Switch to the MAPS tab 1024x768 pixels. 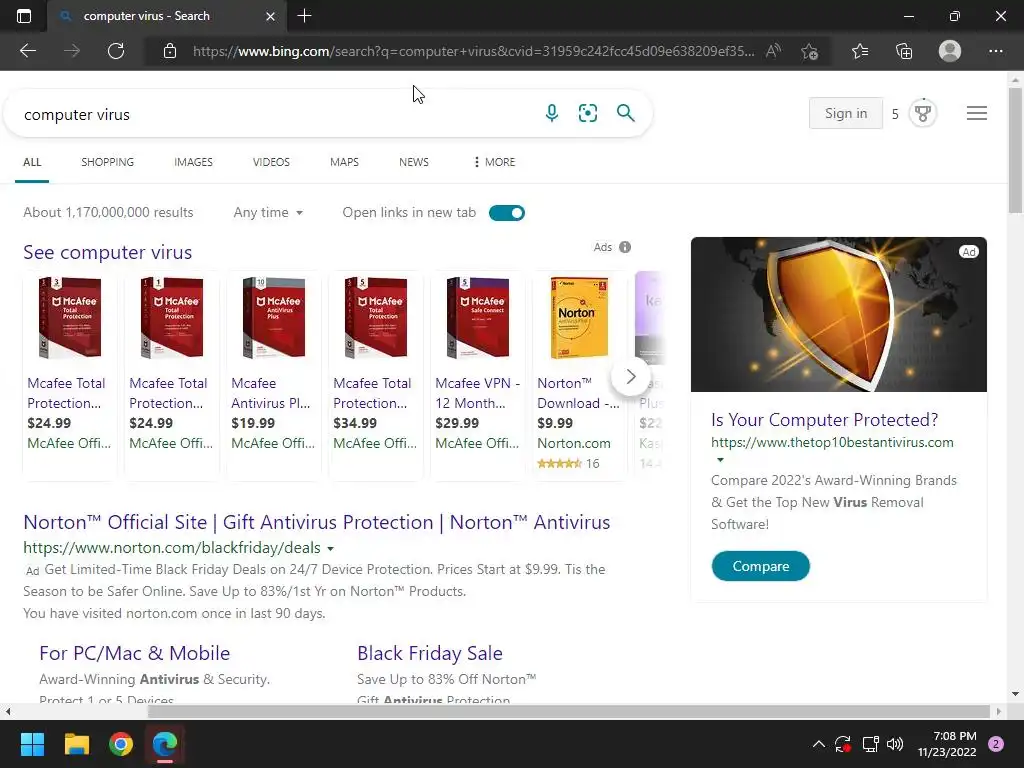344,162
